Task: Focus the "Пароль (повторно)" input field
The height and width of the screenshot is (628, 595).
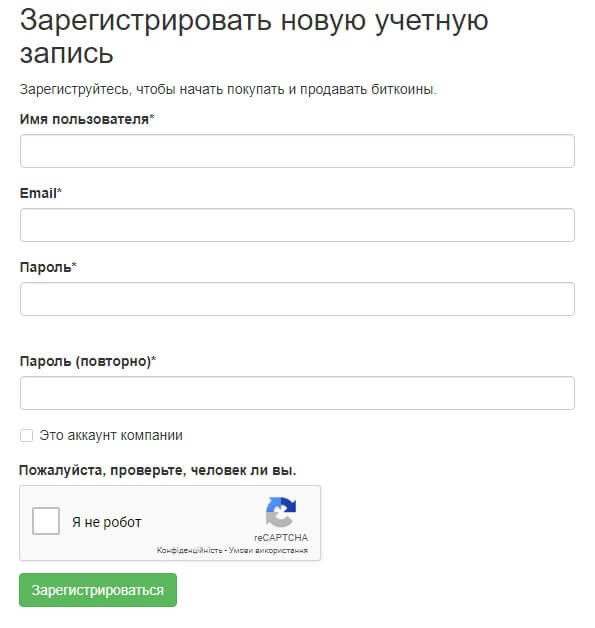Action: pos(297,393)
